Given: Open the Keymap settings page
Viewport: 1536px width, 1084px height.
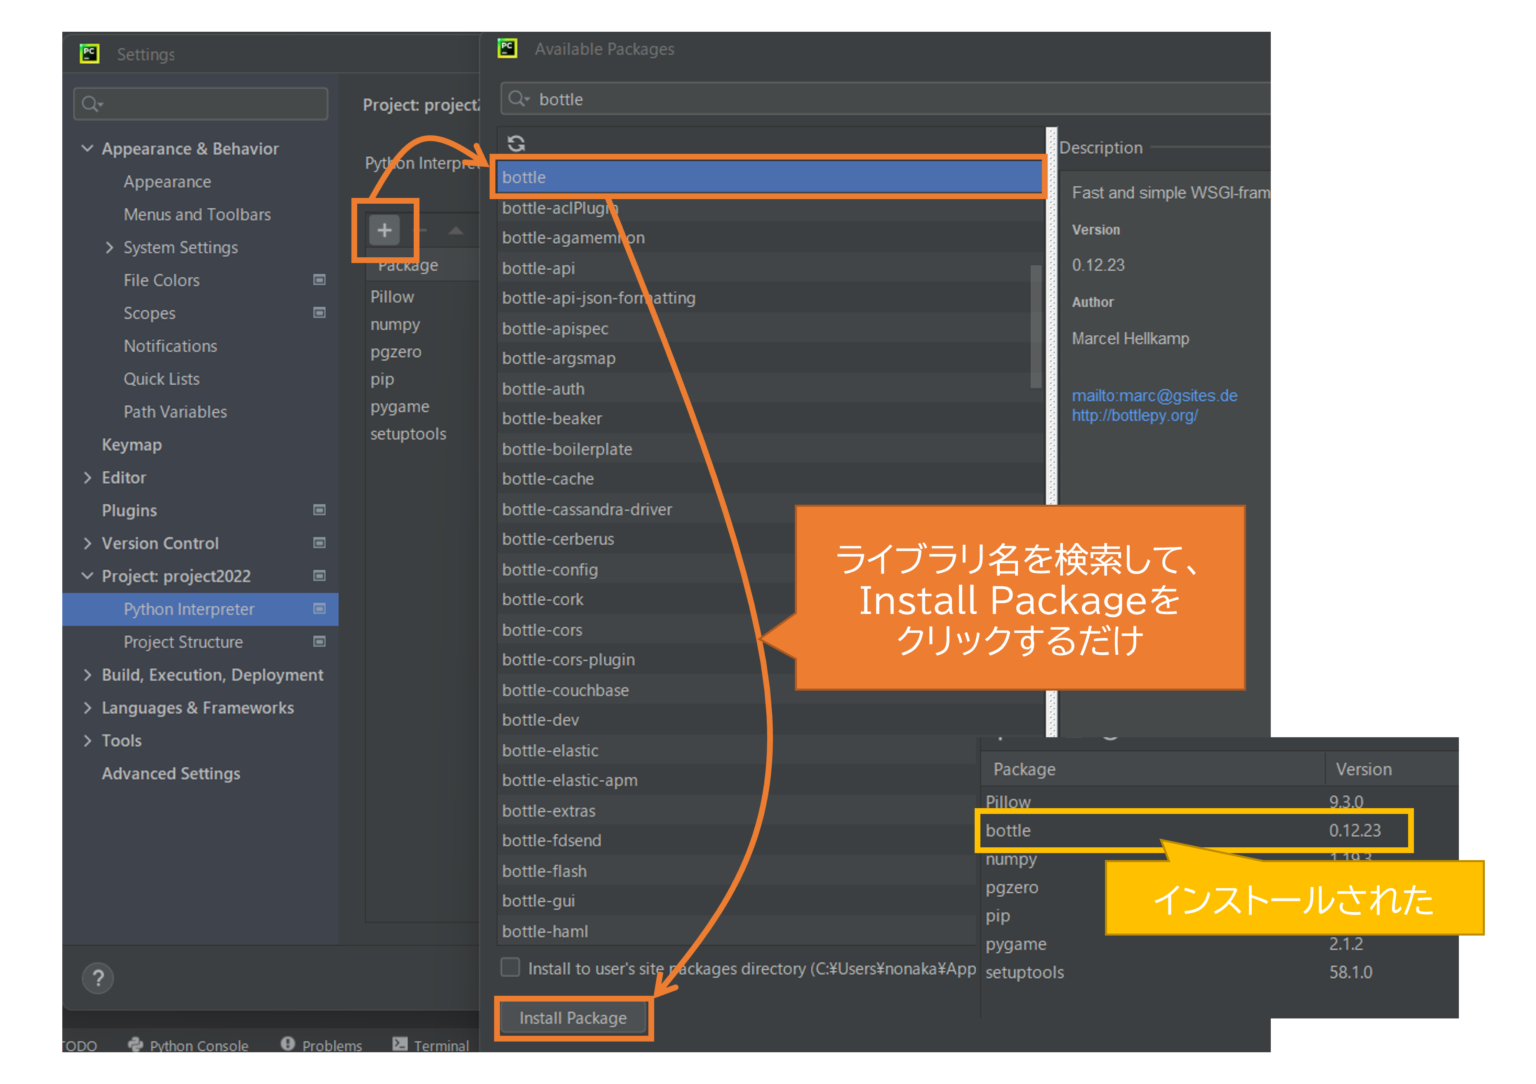Looking at the screenshot, I should [x=131, y=445].
